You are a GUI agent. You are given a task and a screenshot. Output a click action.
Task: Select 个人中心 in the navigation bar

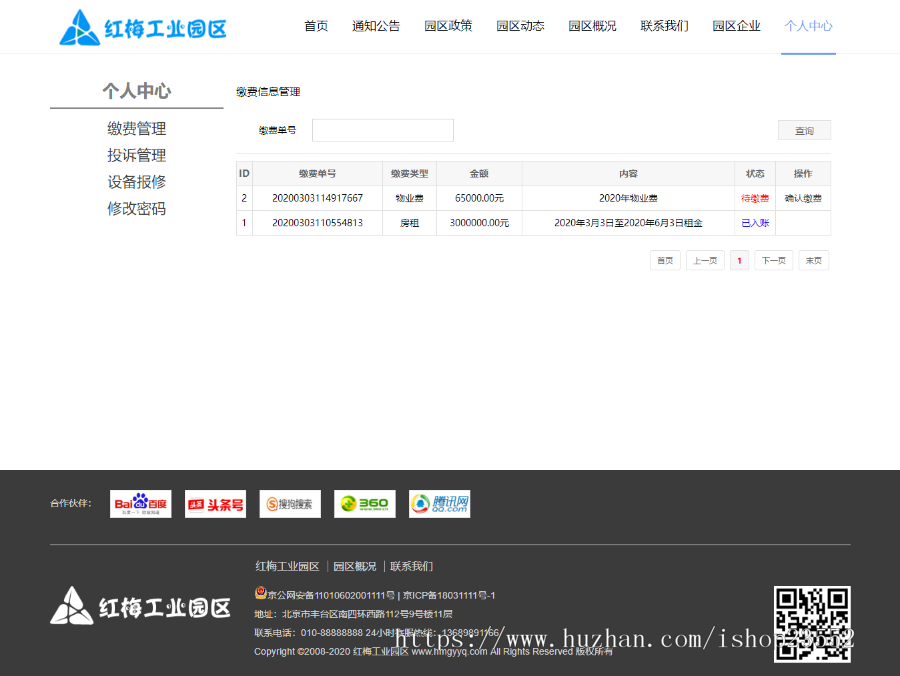coord(808,26)
